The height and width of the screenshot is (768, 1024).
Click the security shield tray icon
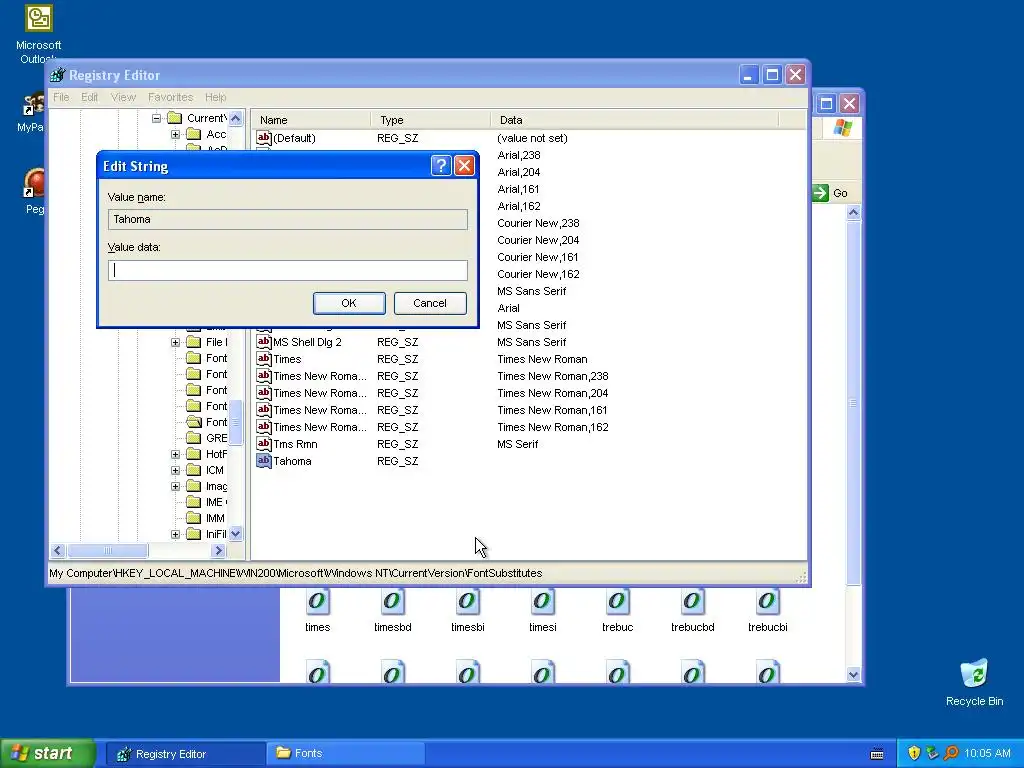click(x=914, y=753)
